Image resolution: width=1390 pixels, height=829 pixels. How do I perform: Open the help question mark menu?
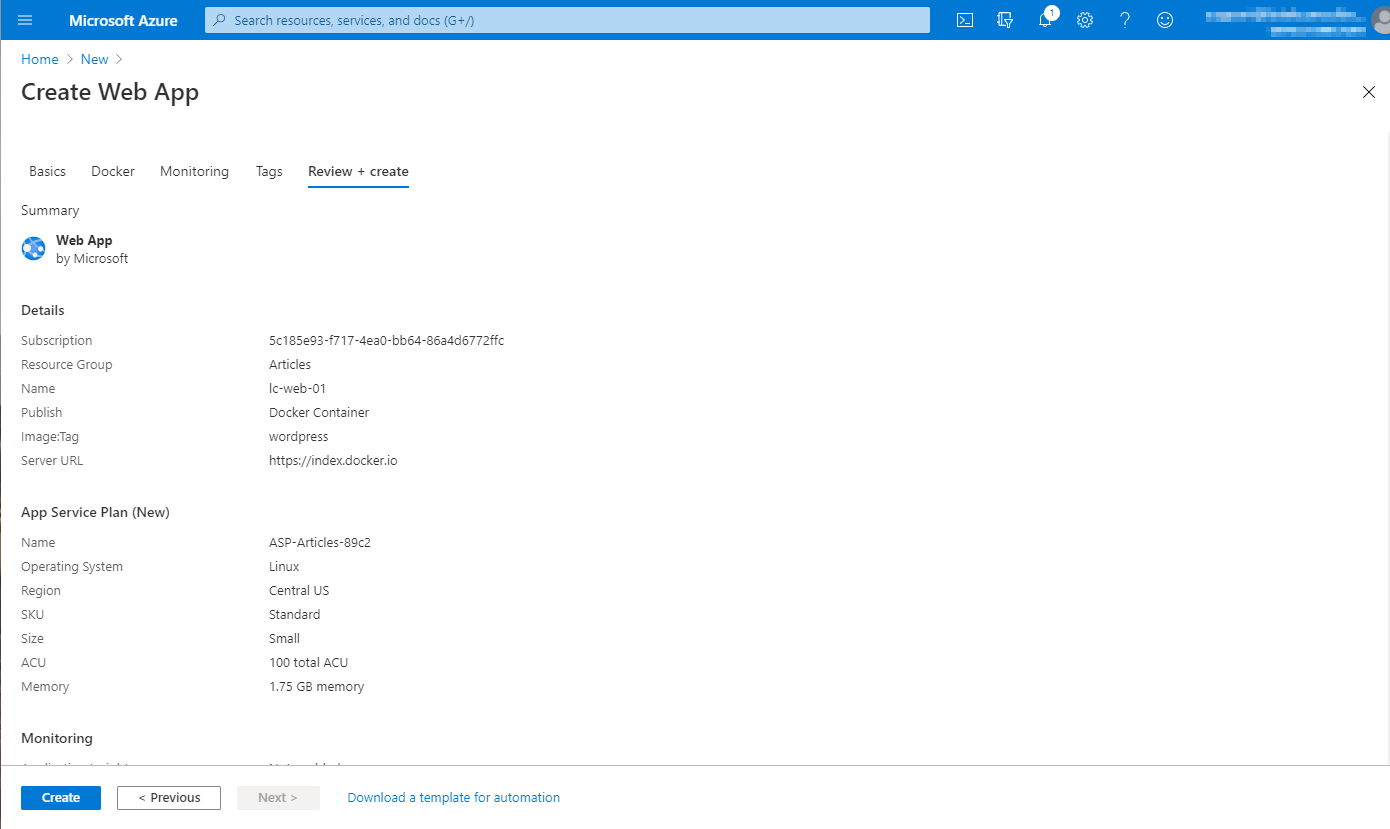(x=1124, y=19)
